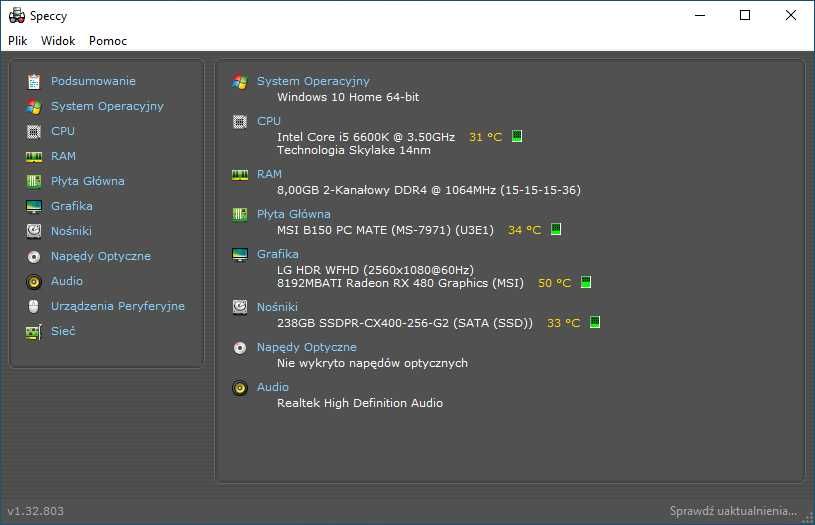
Task: Click GPU temperature value 50 °C
Action: pos(555,283)
